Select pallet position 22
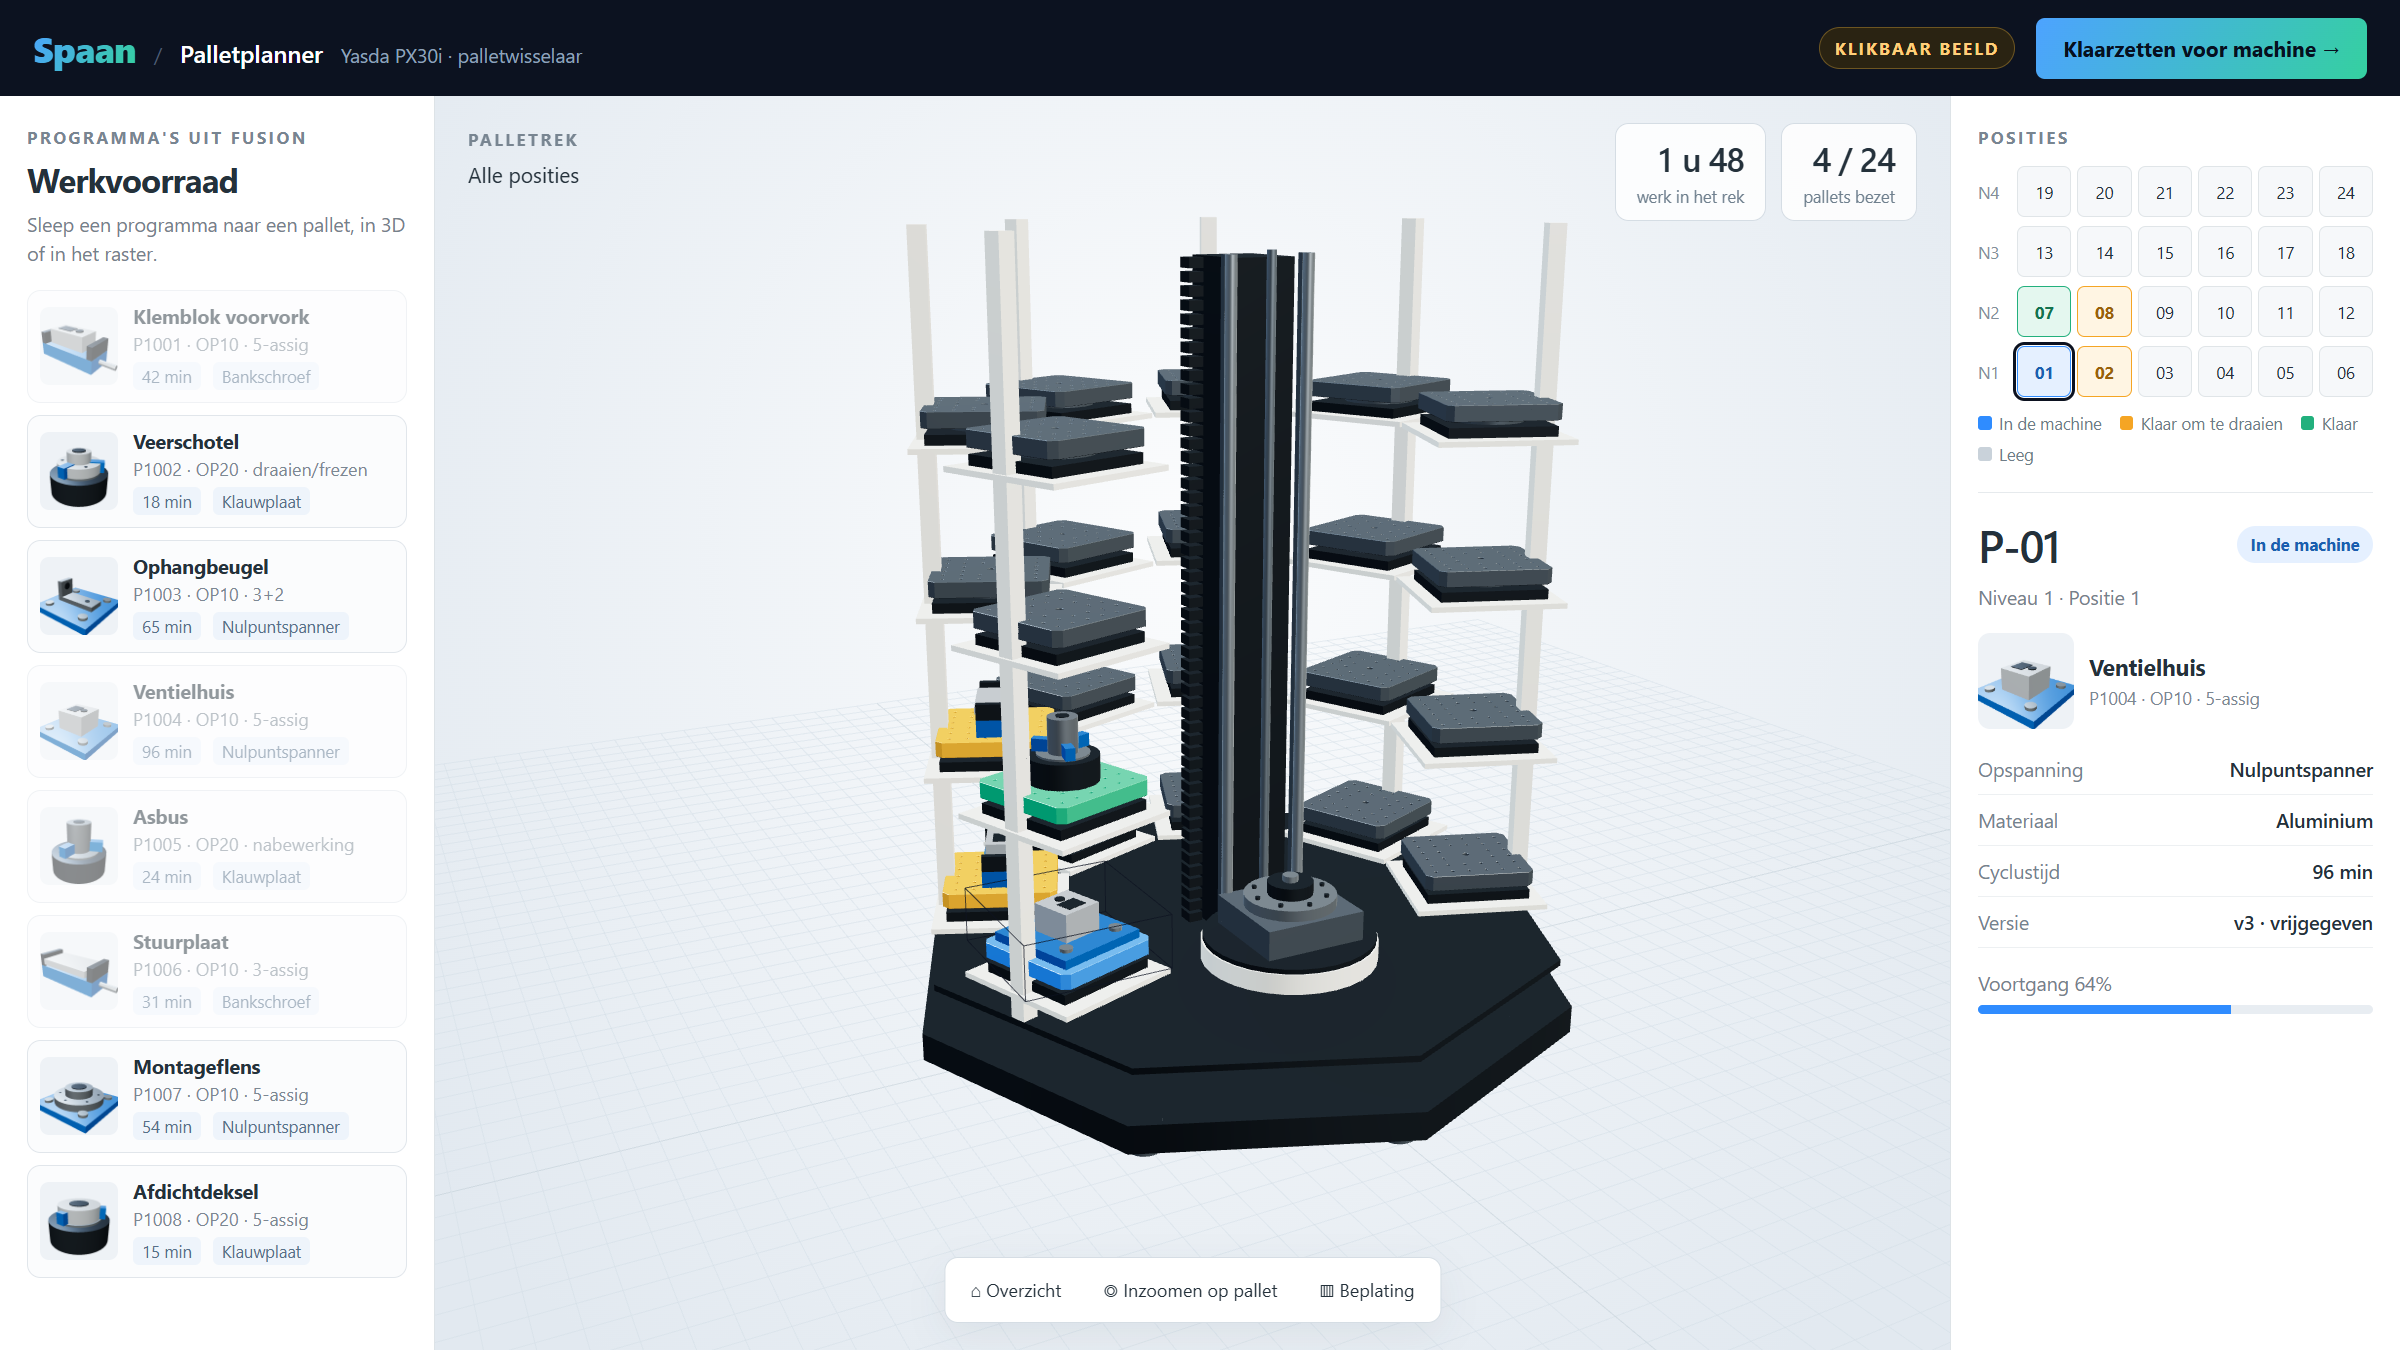This screenshot has height=1350, width=2400. pos(2225,192)
